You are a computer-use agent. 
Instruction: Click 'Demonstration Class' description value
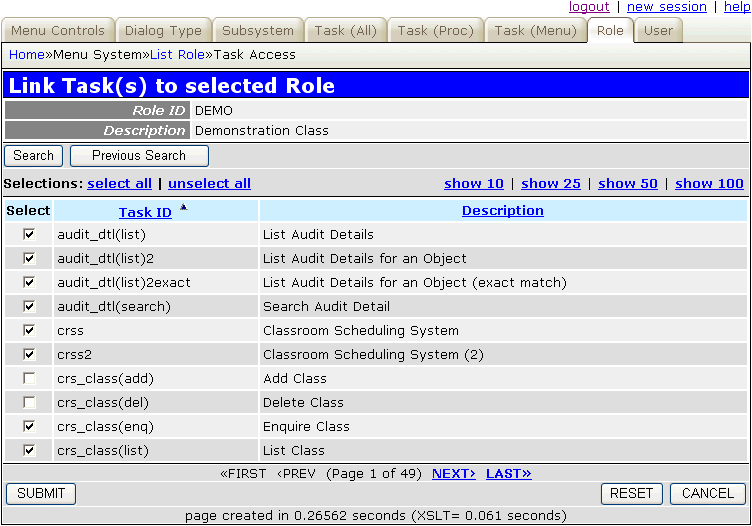[x=262, y=130]
